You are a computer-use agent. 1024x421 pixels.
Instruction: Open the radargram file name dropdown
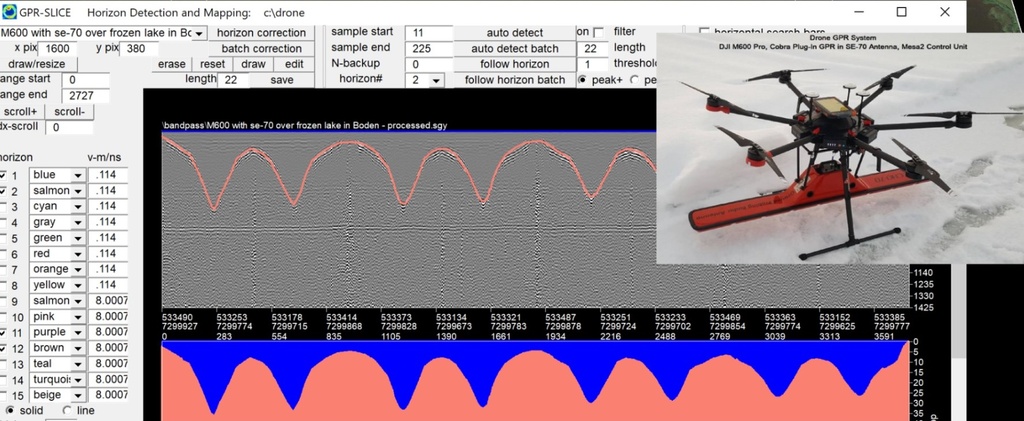pos(199,33)
